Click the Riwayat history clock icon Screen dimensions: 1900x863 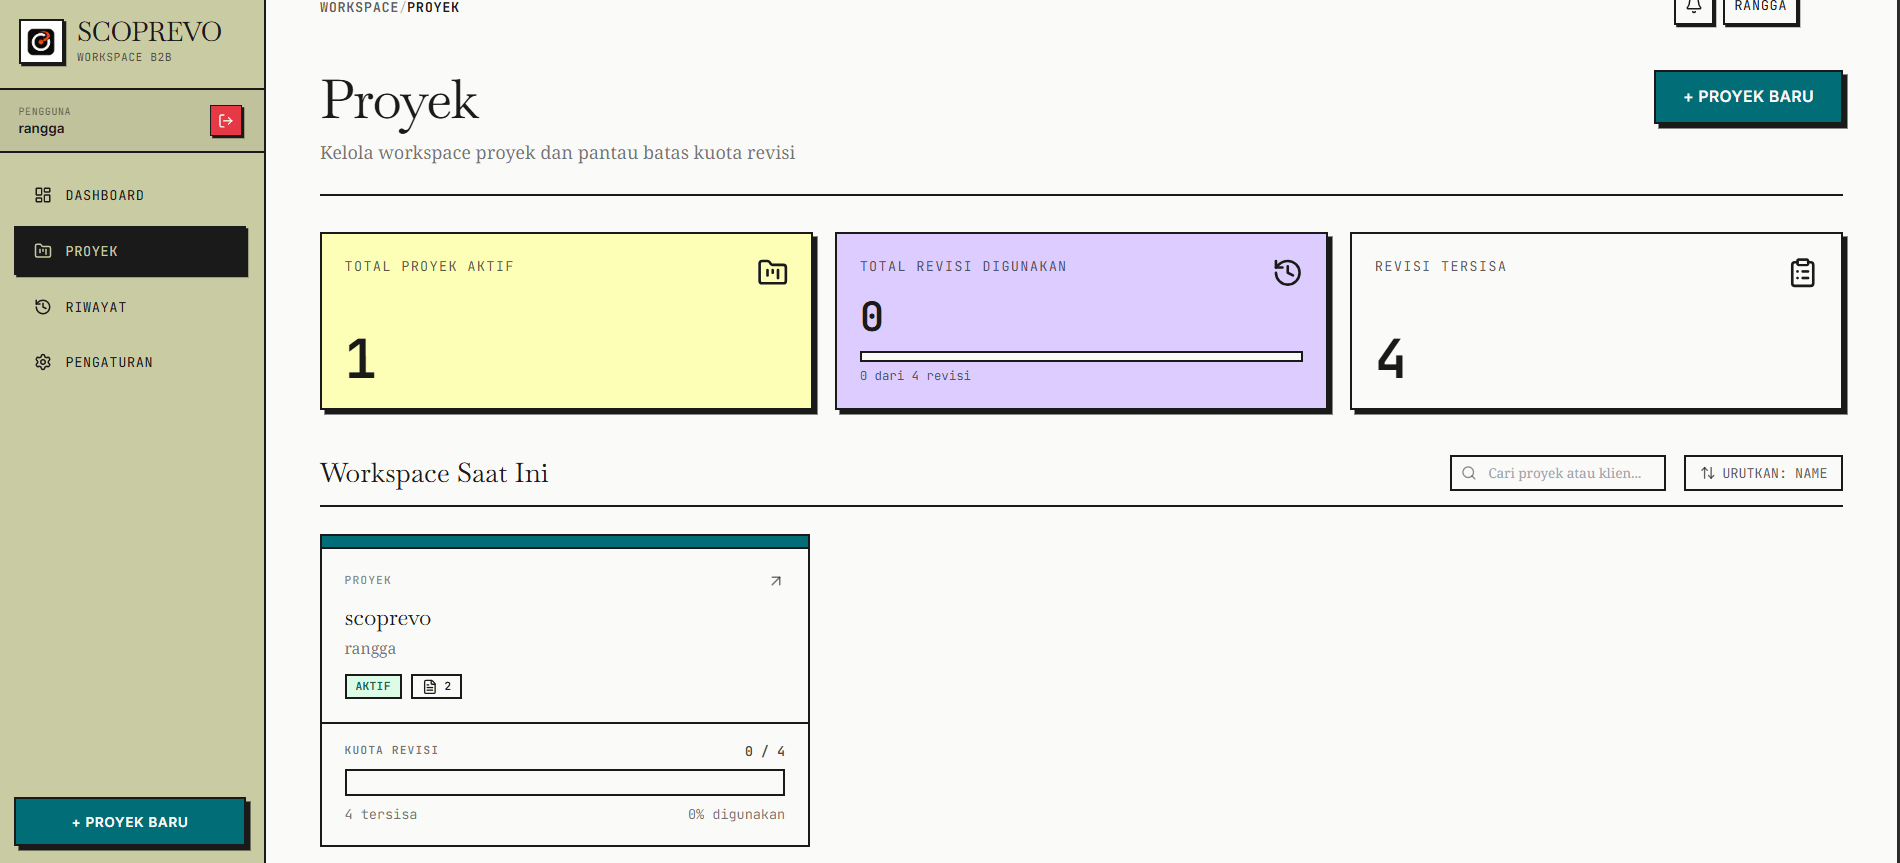[43, 307]
